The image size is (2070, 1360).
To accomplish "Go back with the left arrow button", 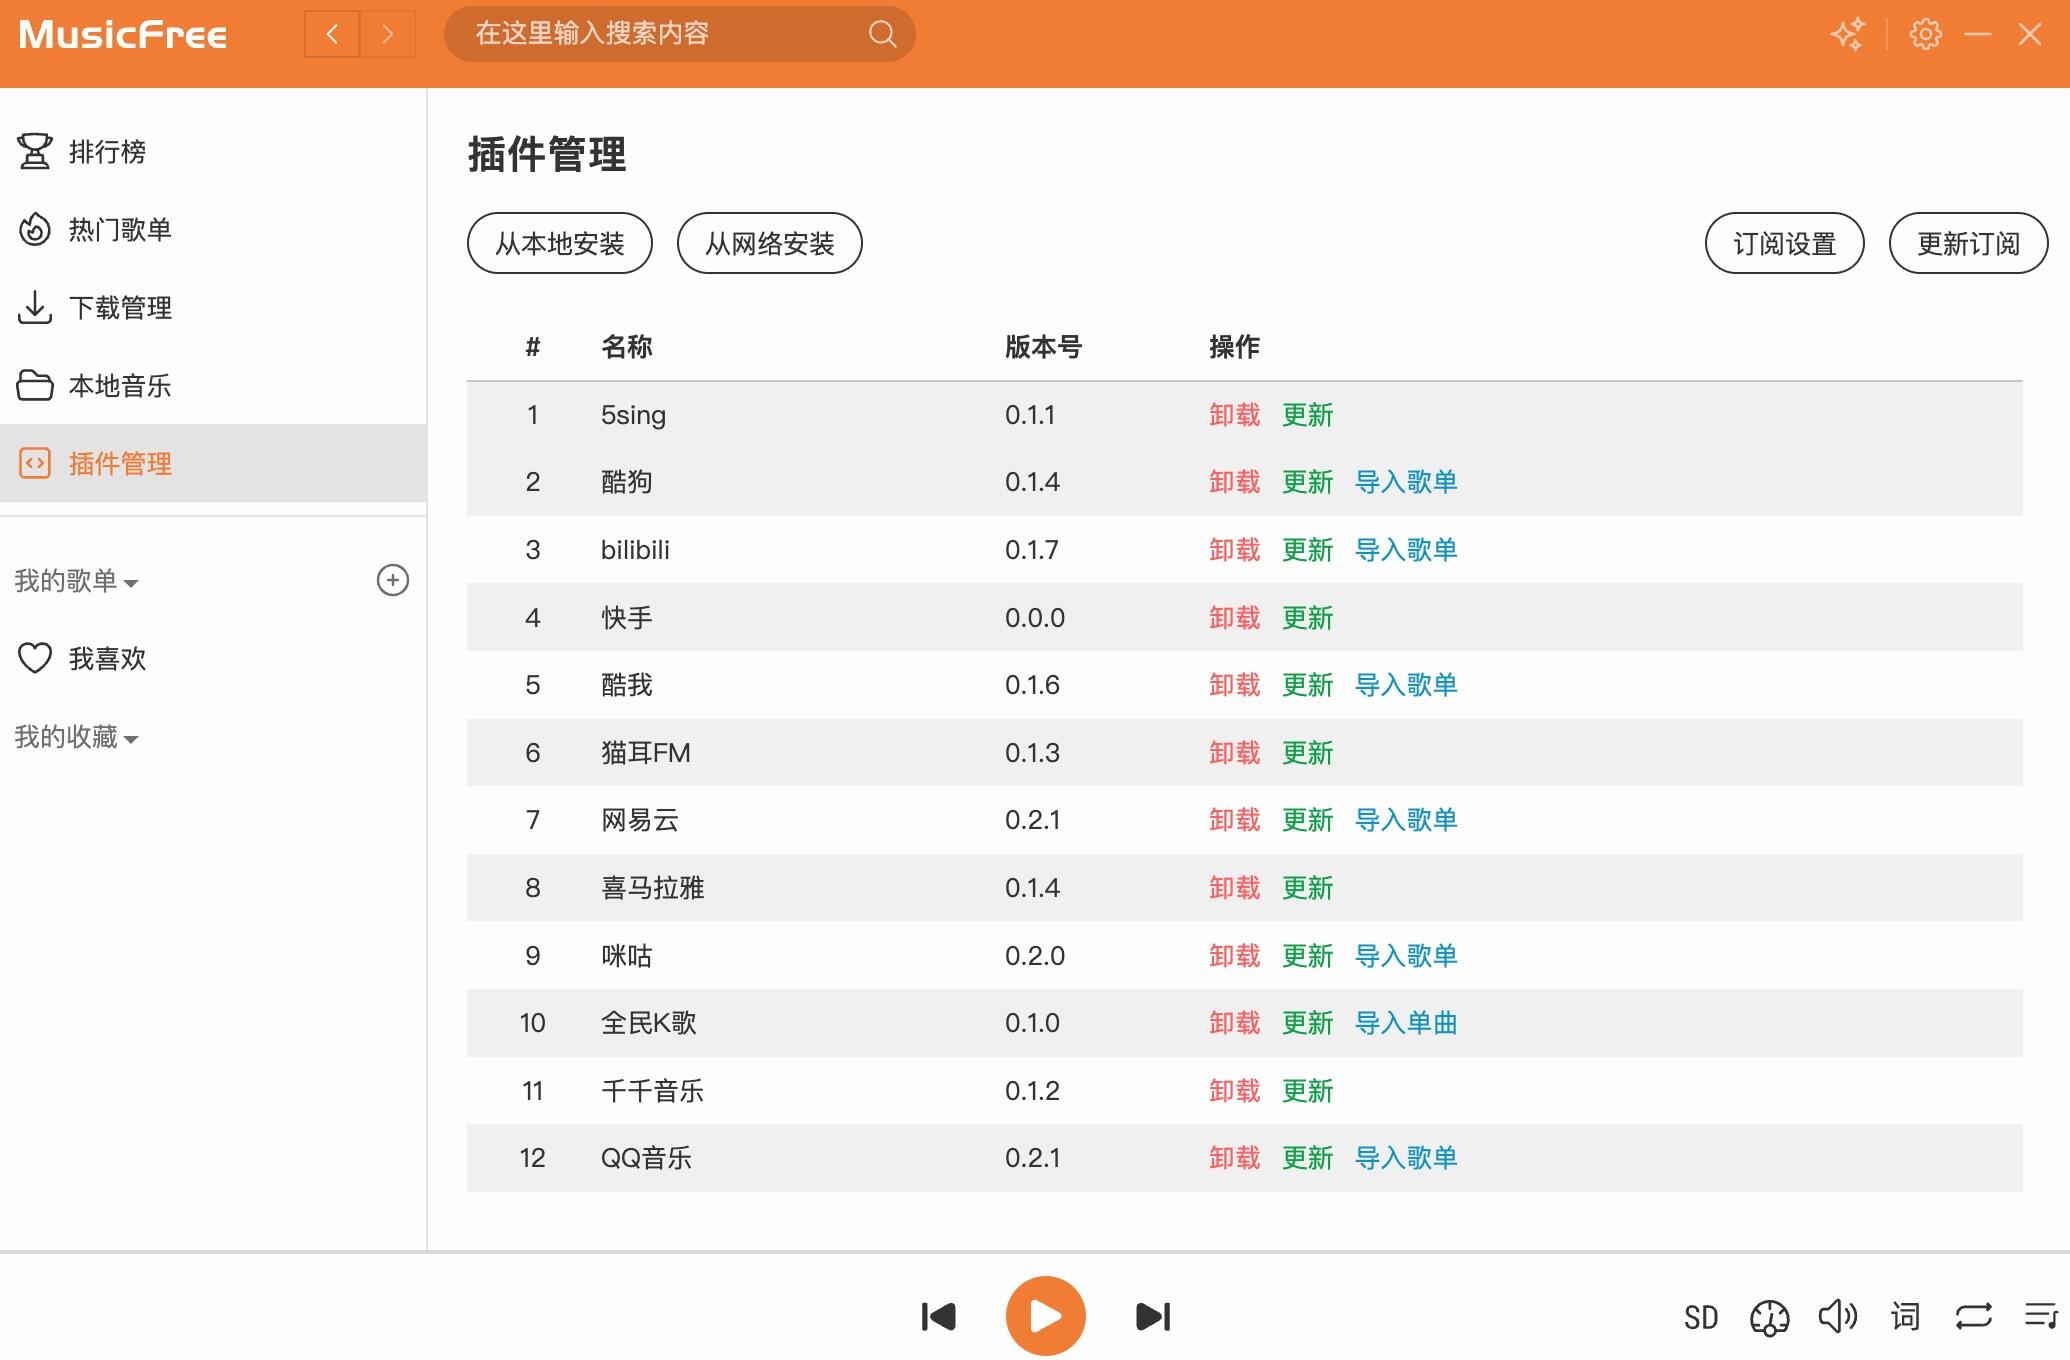I will point(332,35).
